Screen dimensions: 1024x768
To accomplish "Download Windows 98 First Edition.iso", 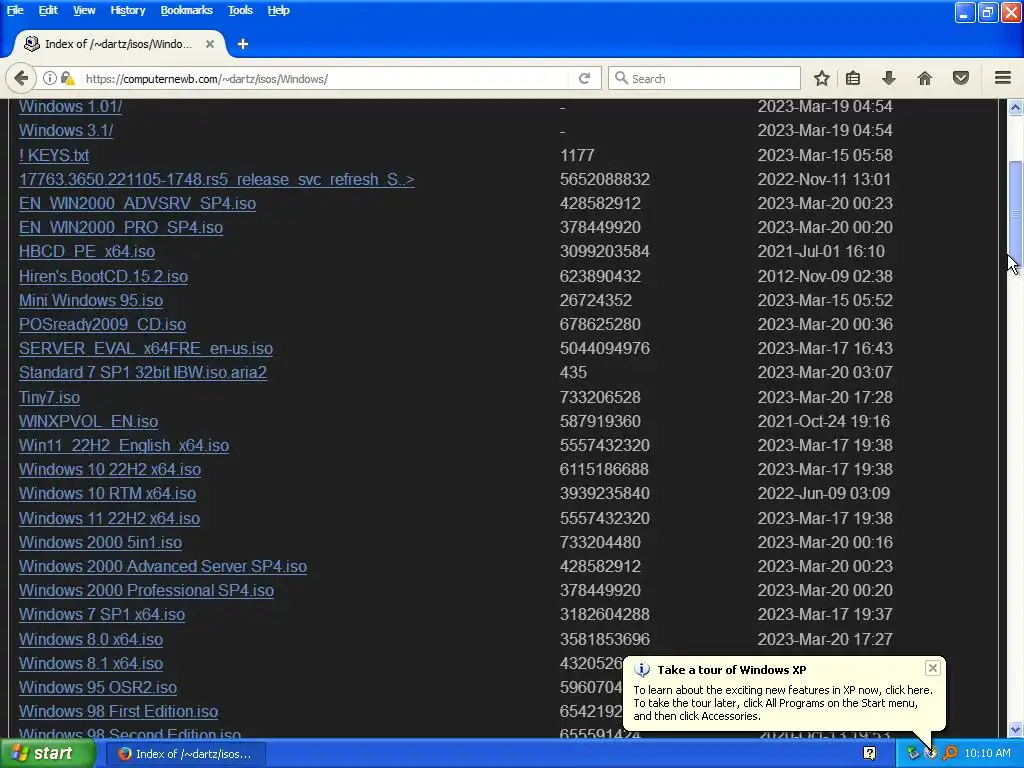I will click(x=118, y=712).
